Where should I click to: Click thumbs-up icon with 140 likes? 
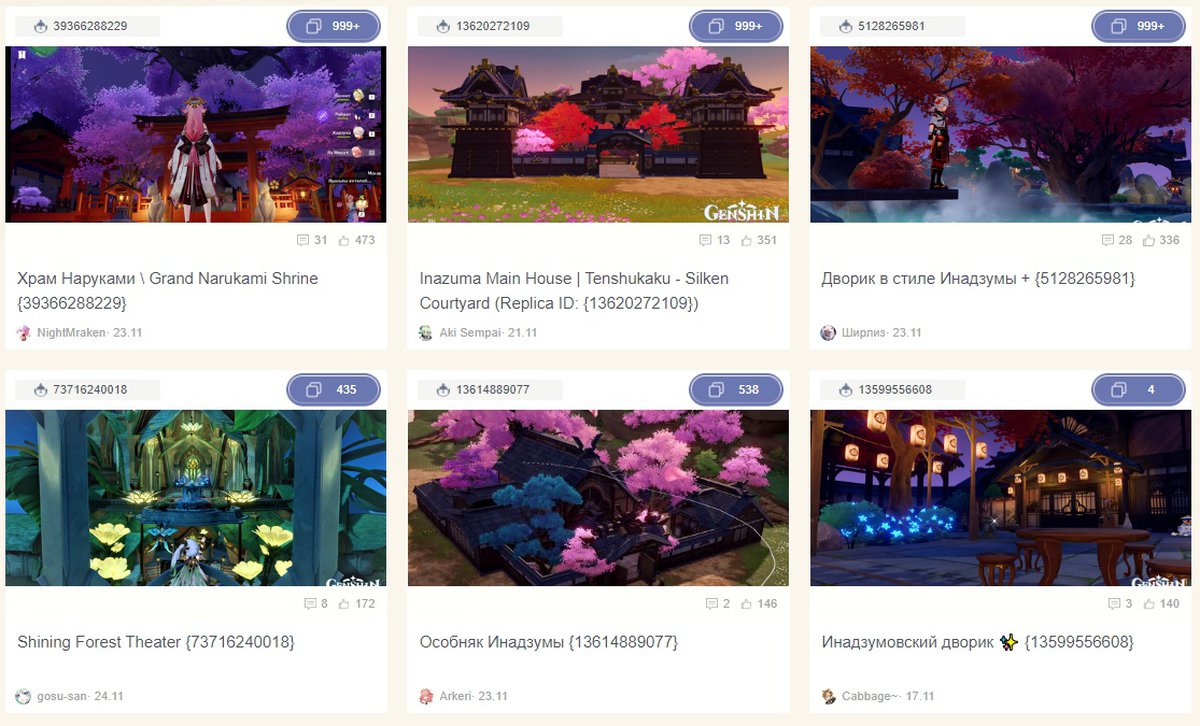point(1149,604)
